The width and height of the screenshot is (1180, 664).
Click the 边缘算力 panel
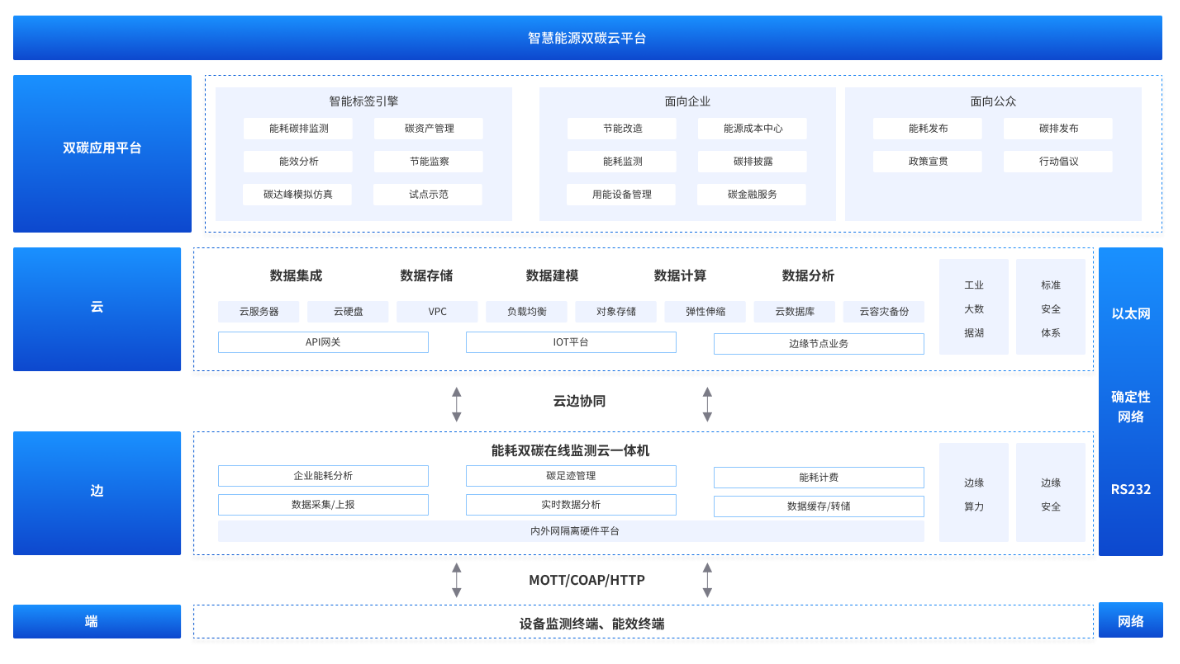point(974,493)
